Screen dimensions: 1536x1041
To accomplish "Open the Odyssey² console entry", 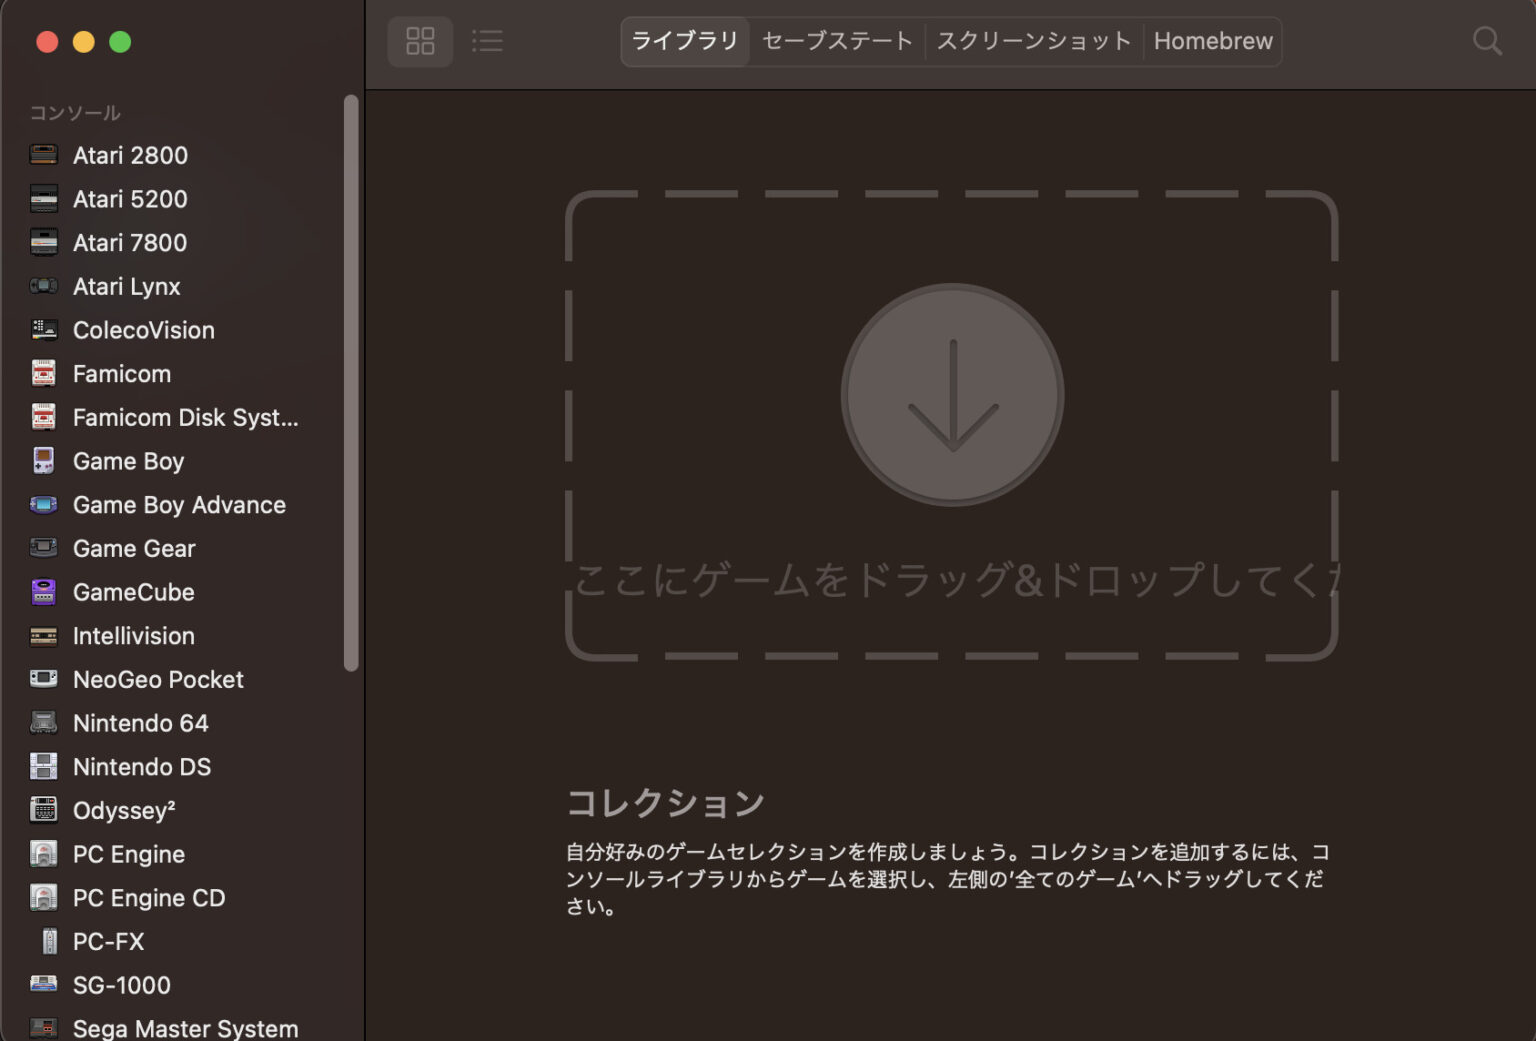I will tap(123, 810).
